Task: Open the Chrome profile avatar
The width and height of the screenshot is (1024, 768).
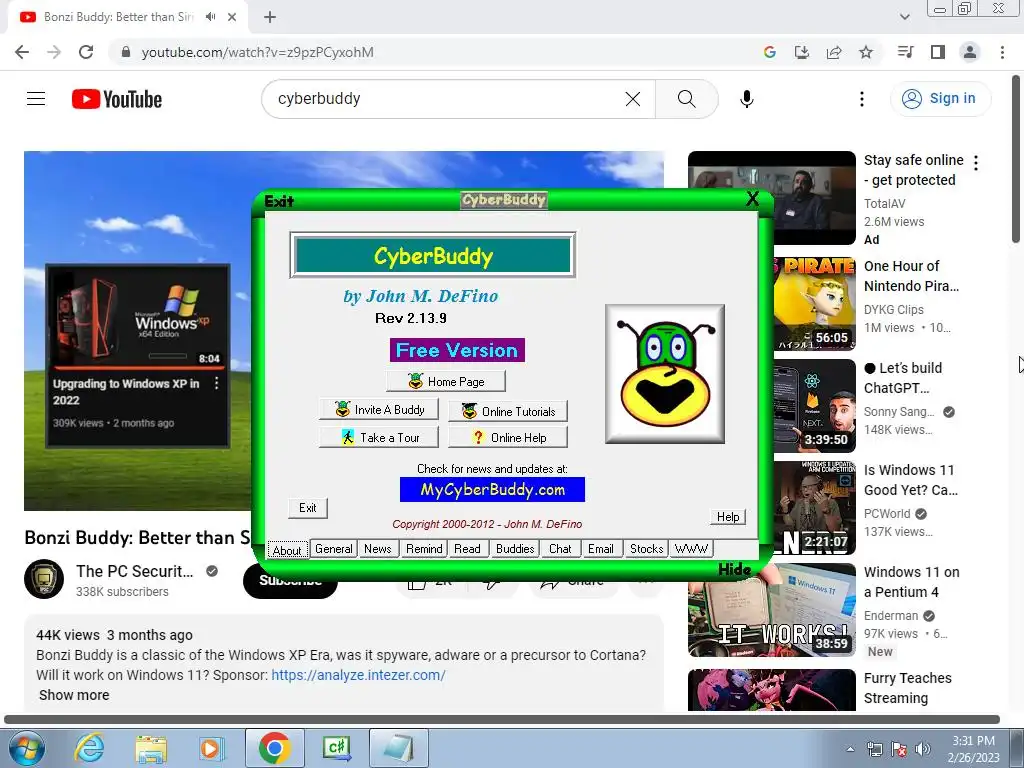Action: tap(970, 52)
